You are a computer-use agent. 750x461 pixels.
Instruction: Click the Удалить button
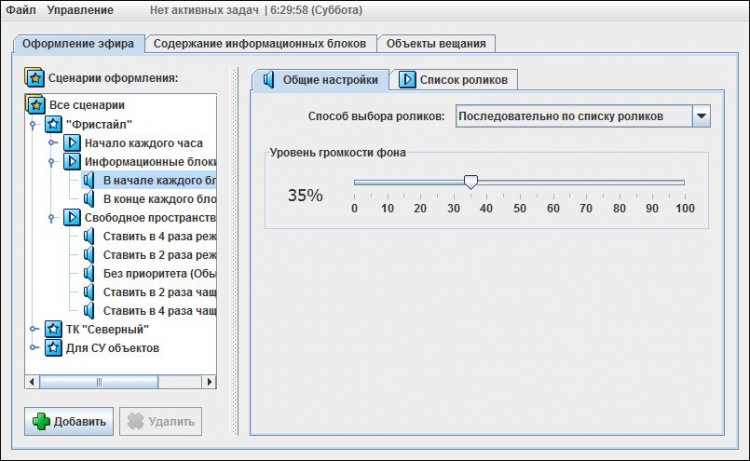pyautogui.click(x=160, y=421)
